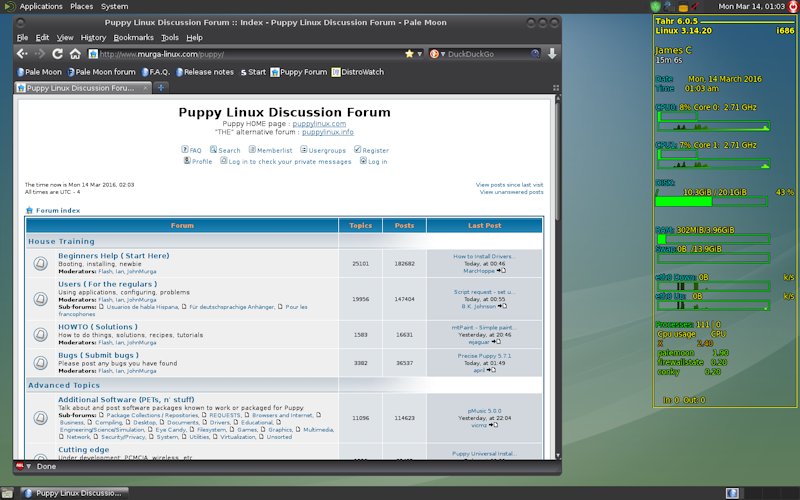
Task: Open the Edit menu
Action: [x=42, y=37]
